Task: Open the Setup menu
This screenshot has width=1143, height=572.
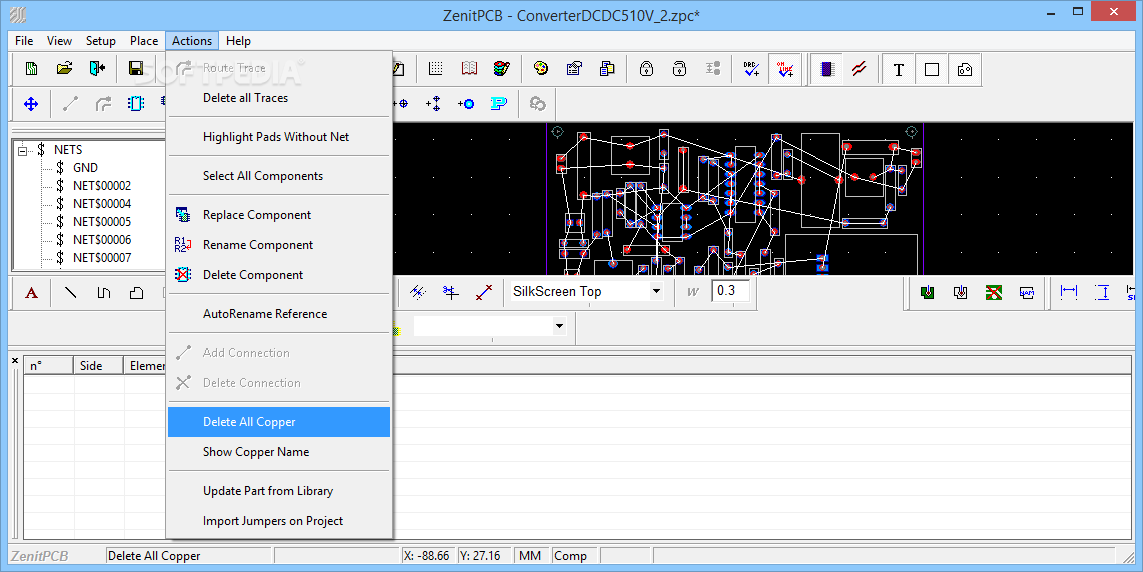Action: pos(101,41)
